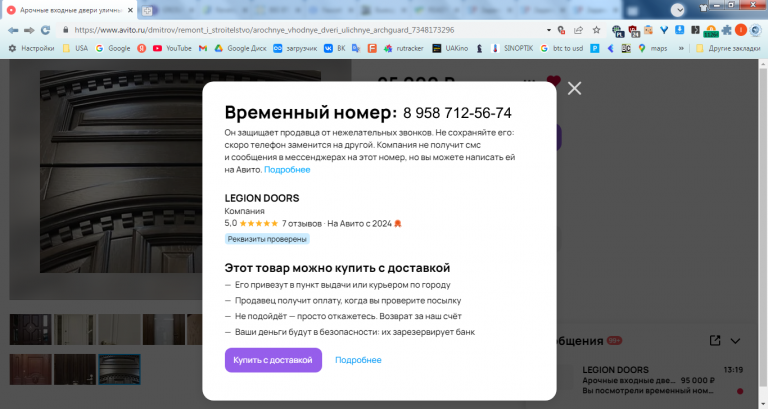
Task: Open the share page icon in address bar
Action: [x=578, y=30]
